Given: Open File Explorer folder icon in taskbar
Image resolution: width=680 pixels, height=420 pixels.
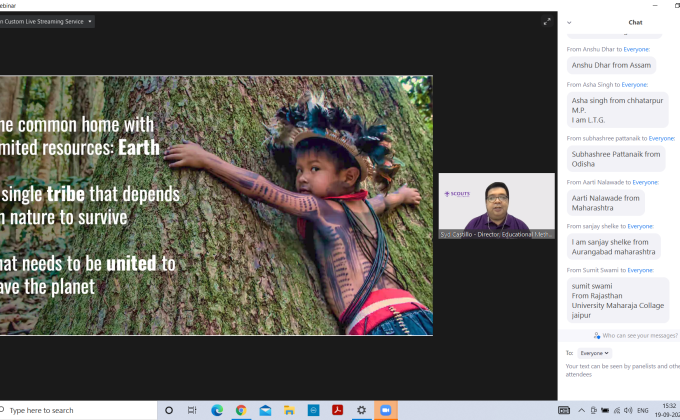Looking at the screenshot, I should (x=289, y=410).
